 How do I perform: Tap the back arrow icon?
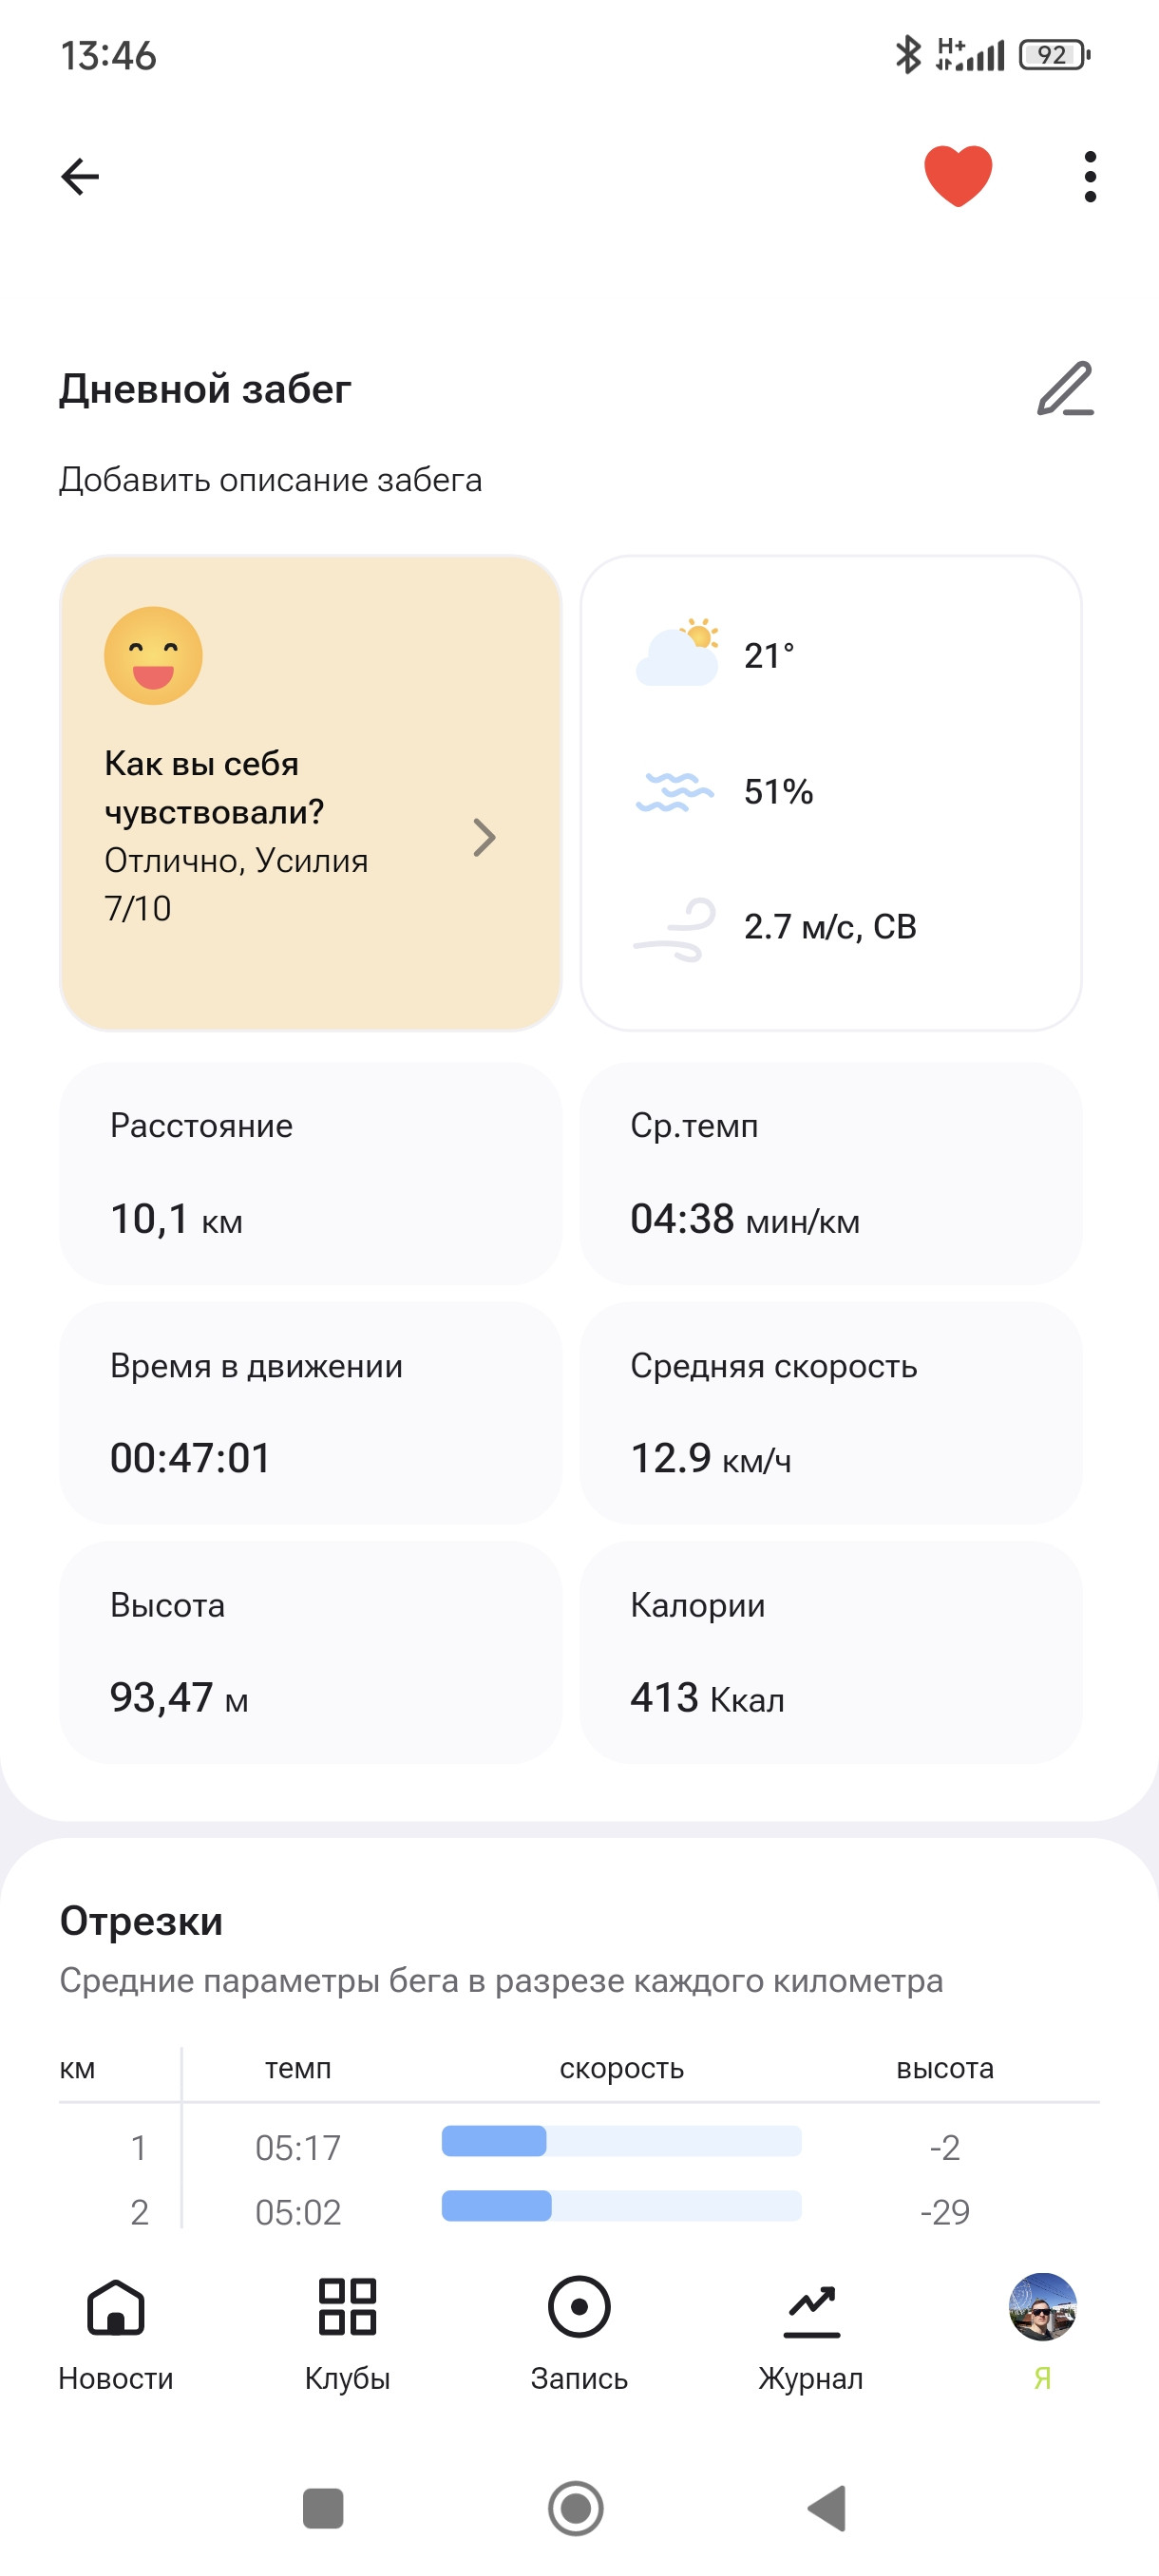point(80,177)
